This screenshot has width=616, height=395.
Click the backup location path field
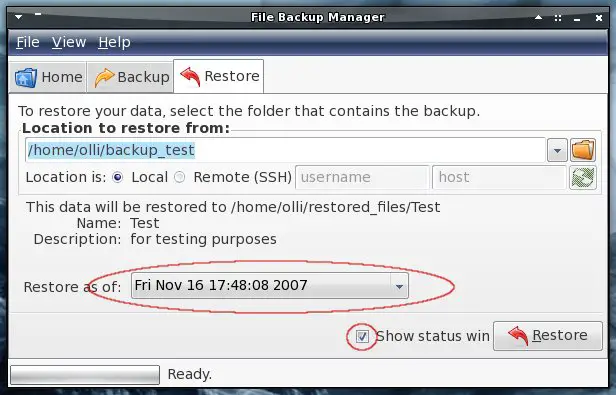point(285,150)
